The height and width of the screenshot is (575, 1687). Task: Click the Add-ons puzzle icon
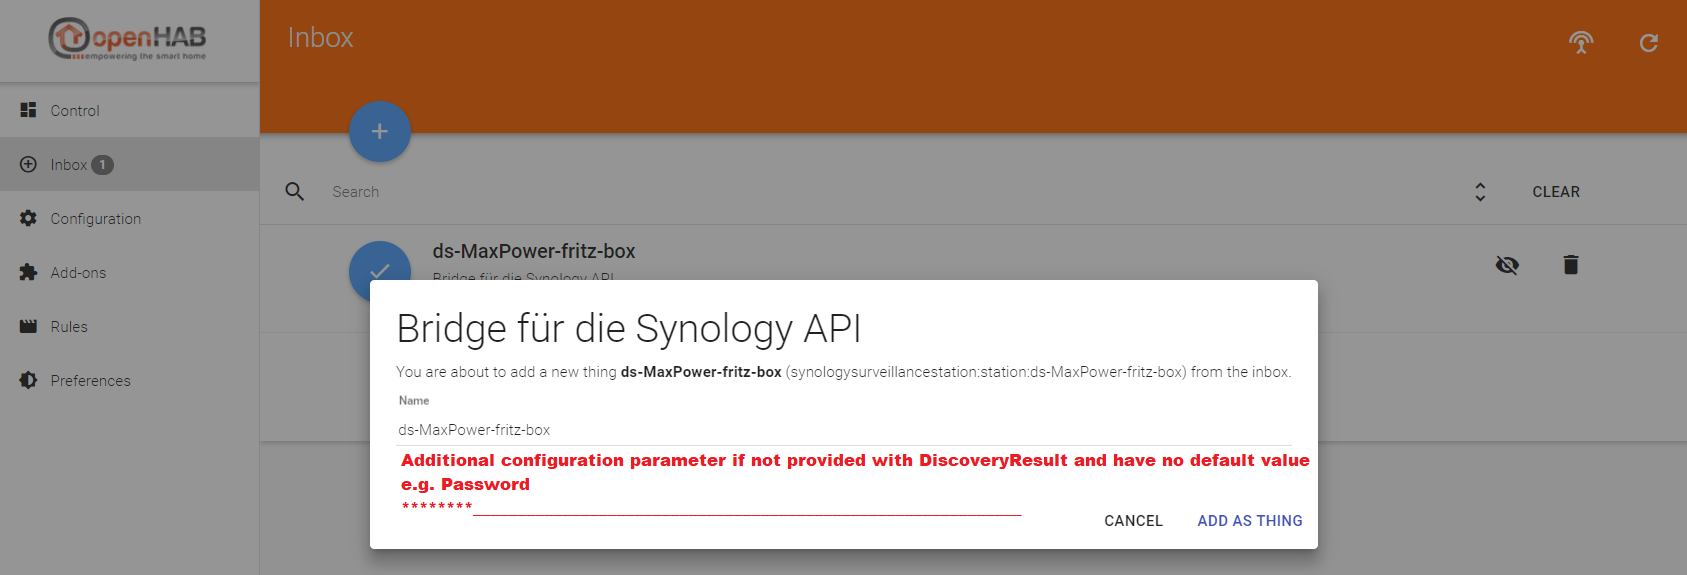[28, 272]
